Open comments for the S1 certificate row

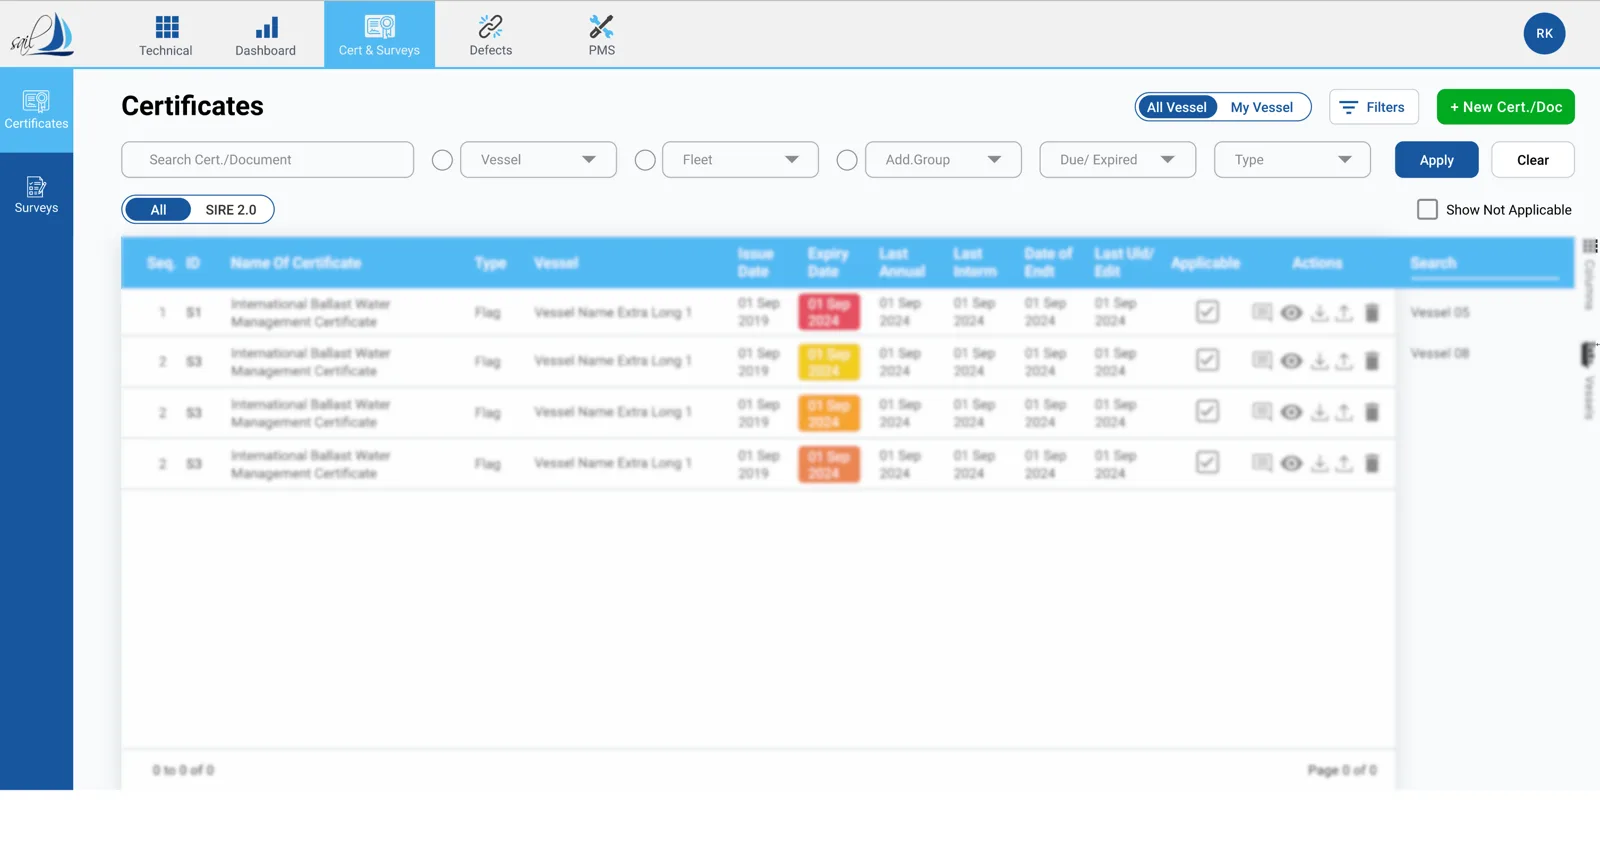pyautogui.click(x=1262, y=313)
